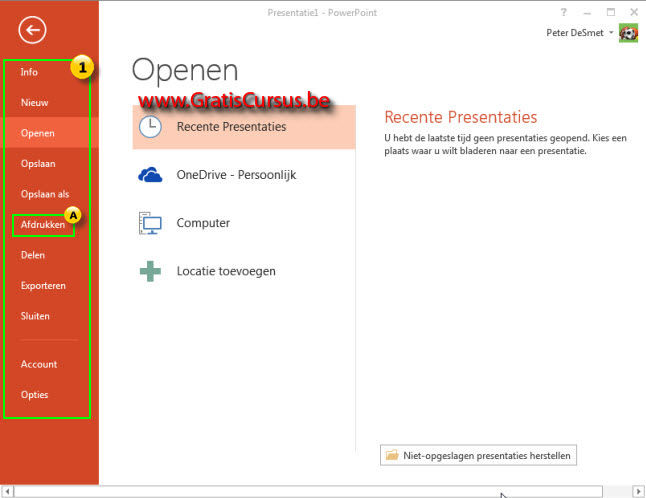Click the horizontal scrollbar right arrow
Image resolution: width=646 pixels, height=498 pixels.
click(639, 491)
